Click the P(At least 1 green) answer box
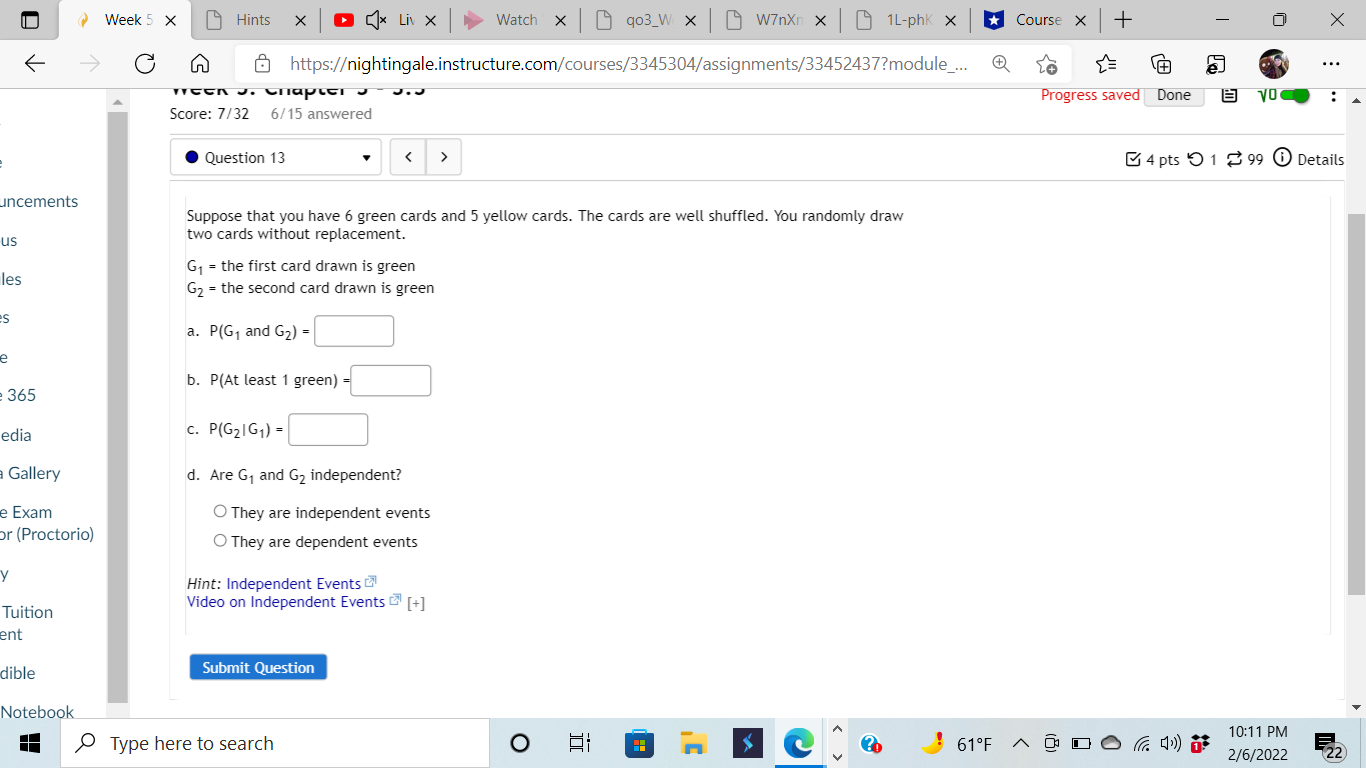The image size is (1366, 768). (391, 380)
